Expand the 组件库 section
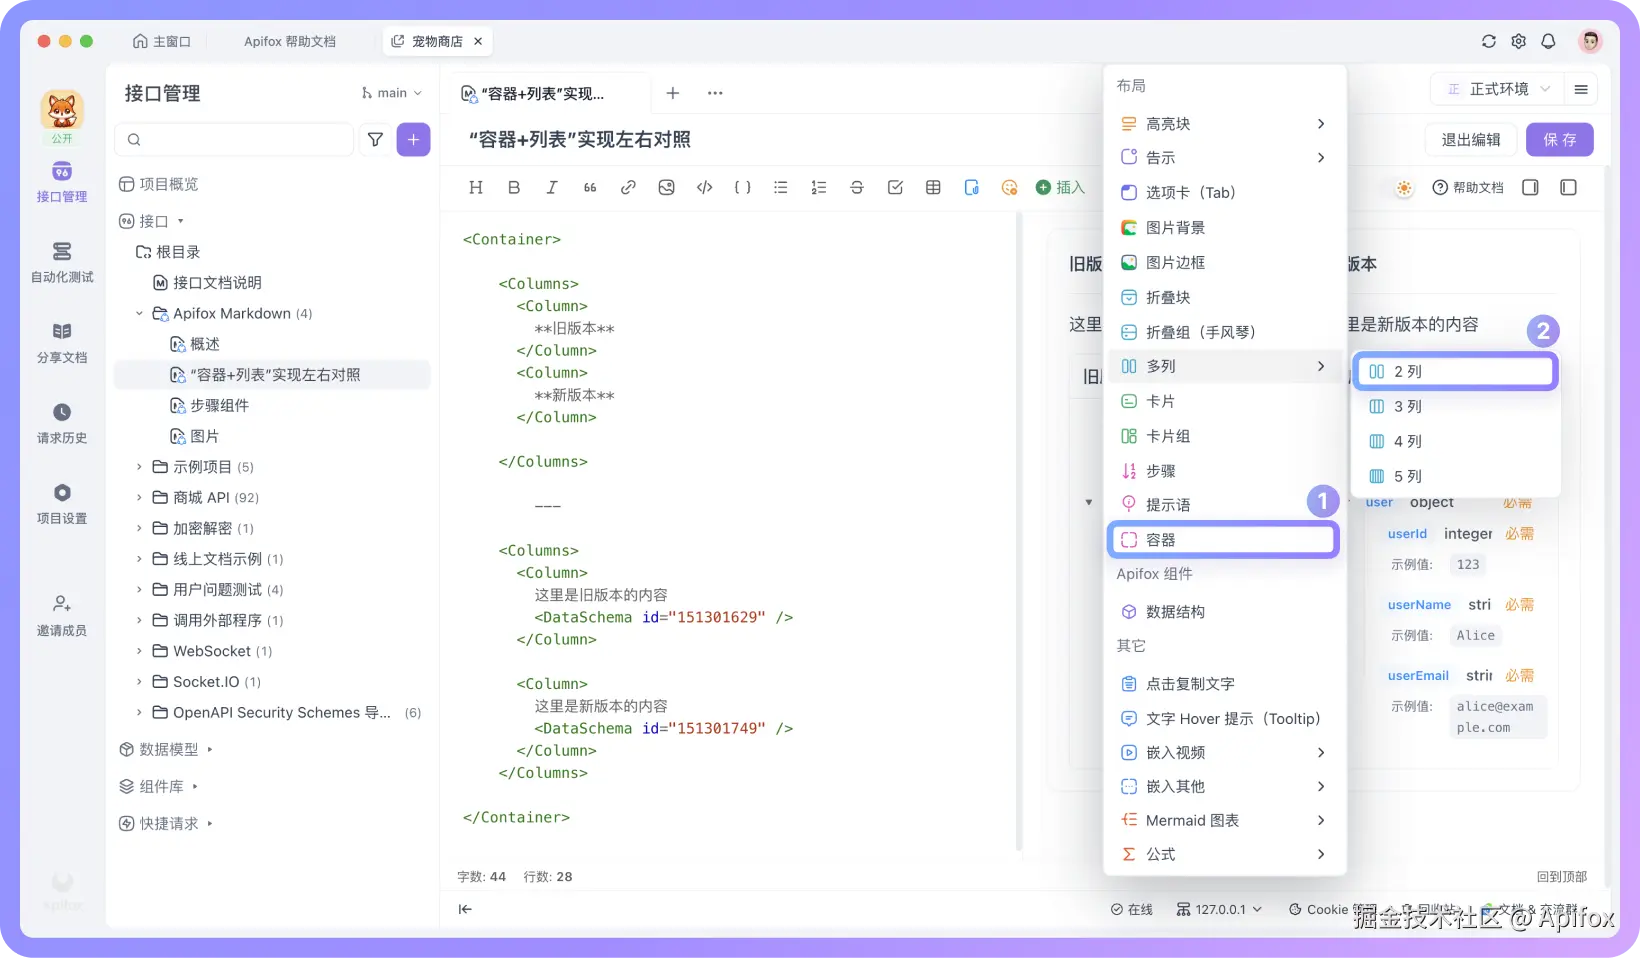This screenshot has height=958, width=1640. [195, 786]
